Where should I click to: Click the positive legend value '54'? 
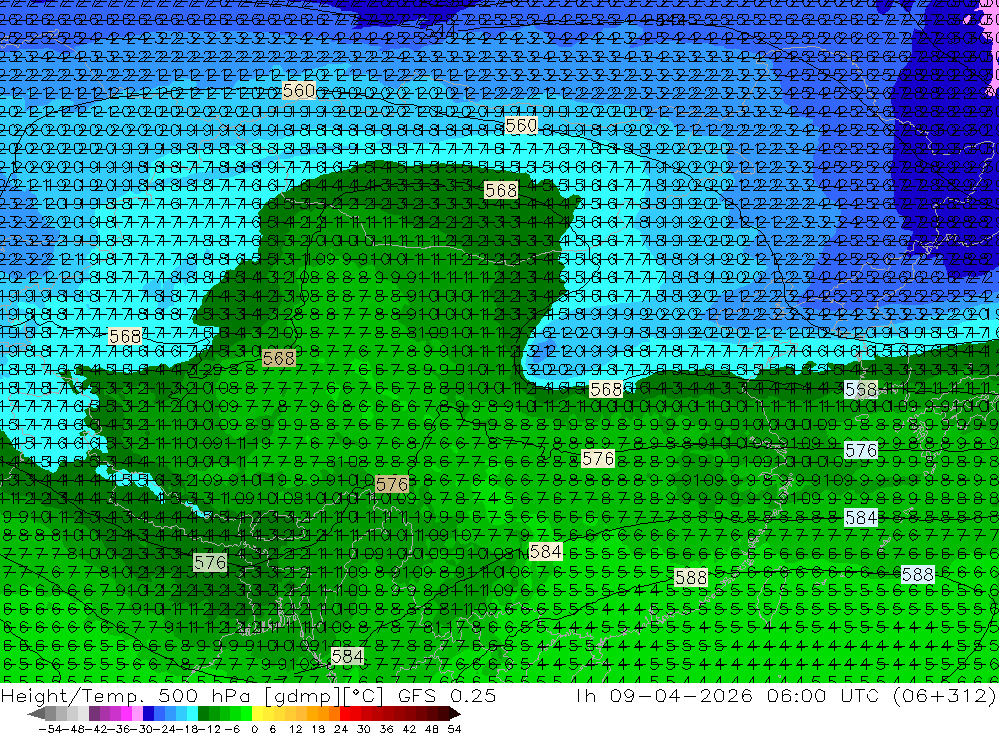tap(454, 729)
